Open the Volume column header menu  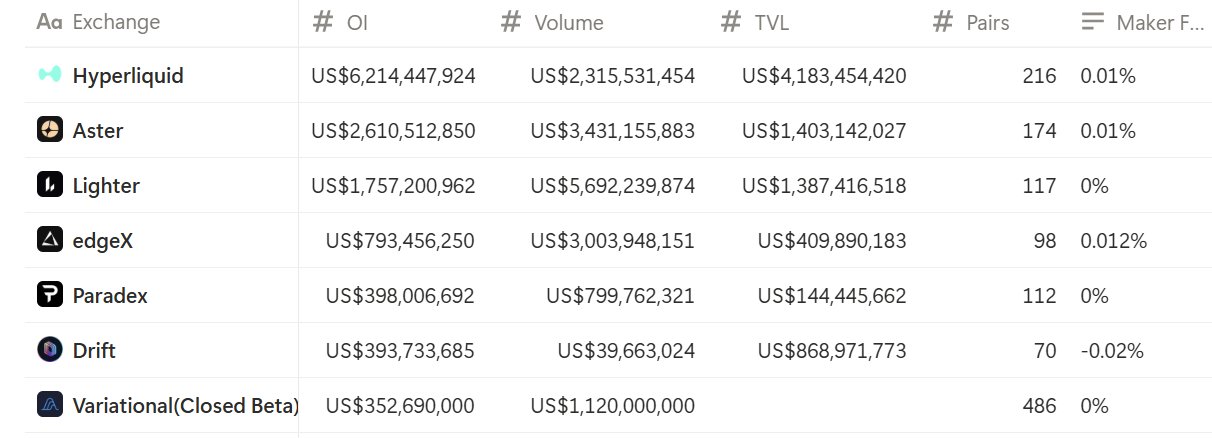click(568, 22)
